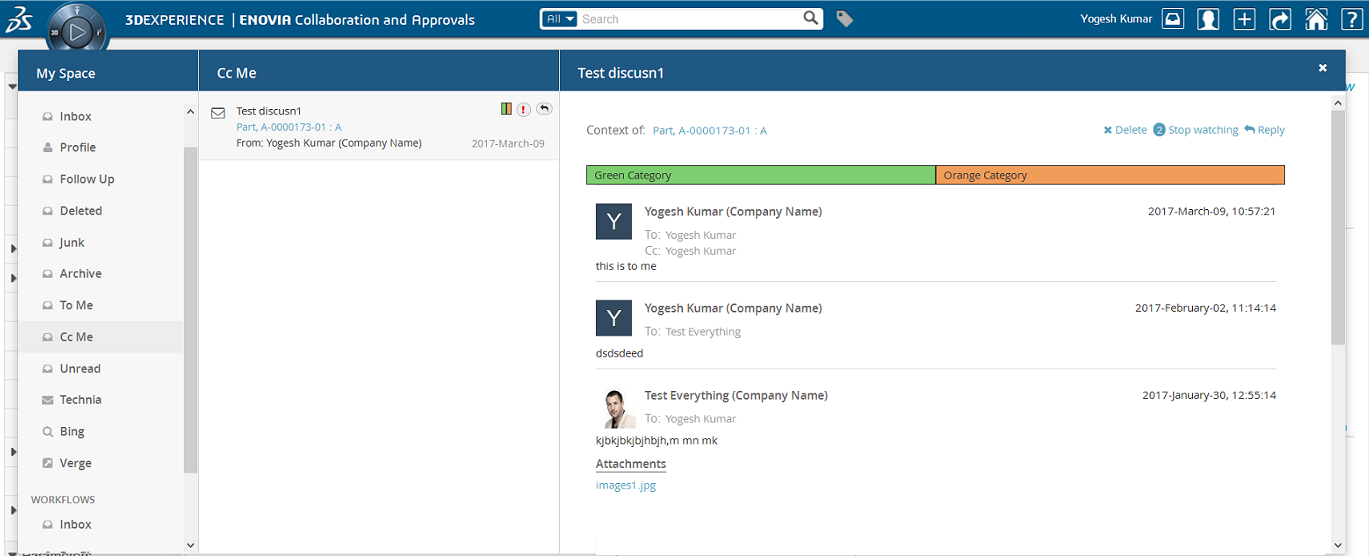Click the 3DEXPERIENCE compass play button
This screenshot has width=1369, height=556.
[76, 31]
